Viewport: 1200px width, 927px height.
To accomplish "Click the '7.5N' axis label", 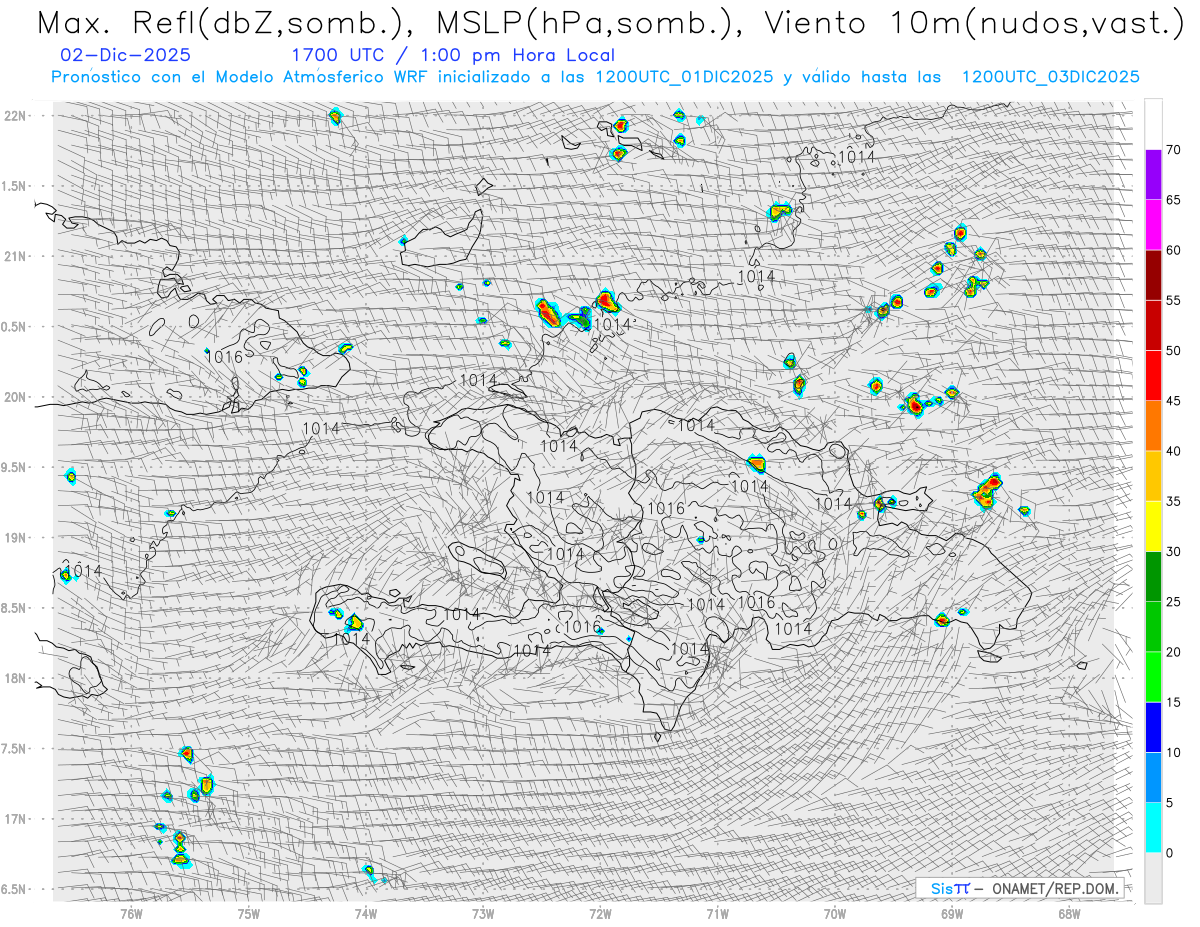I will [14, 749].
